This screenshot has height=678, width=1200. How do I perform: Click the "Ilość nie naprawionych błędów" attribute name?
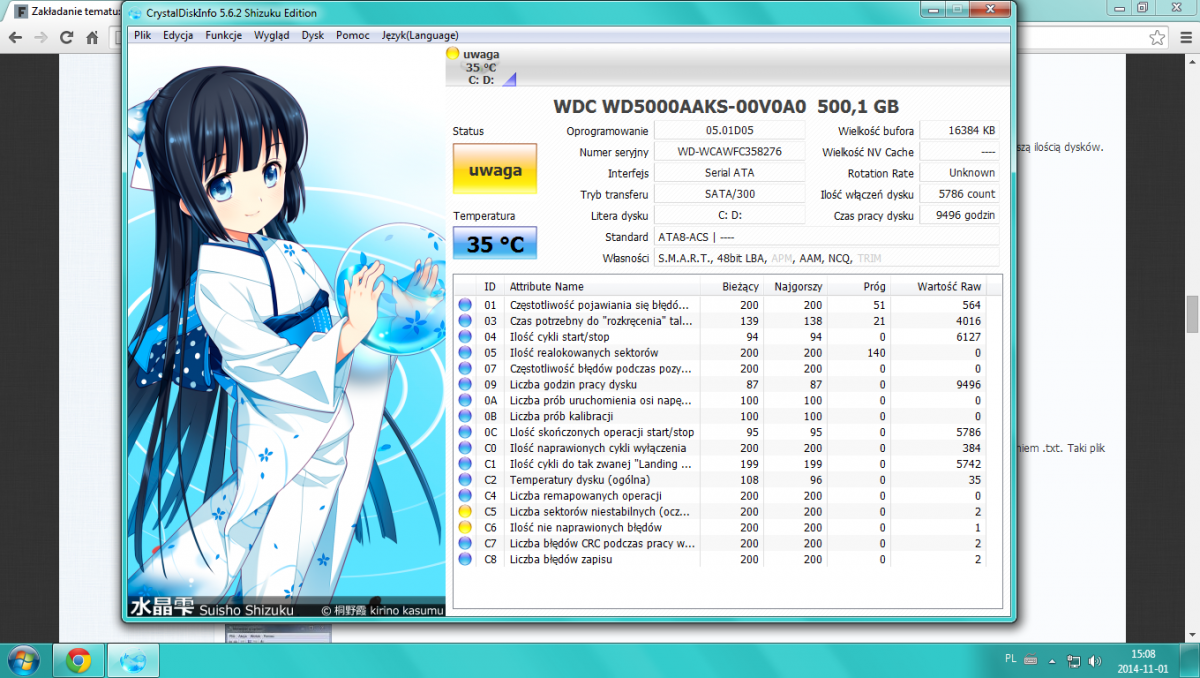[585, 528]
